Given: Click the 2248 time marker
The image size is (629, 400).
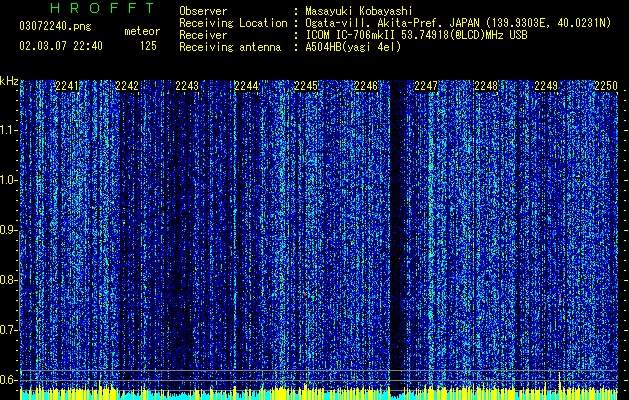Looking at the screenshot, I should pos(486,85).
